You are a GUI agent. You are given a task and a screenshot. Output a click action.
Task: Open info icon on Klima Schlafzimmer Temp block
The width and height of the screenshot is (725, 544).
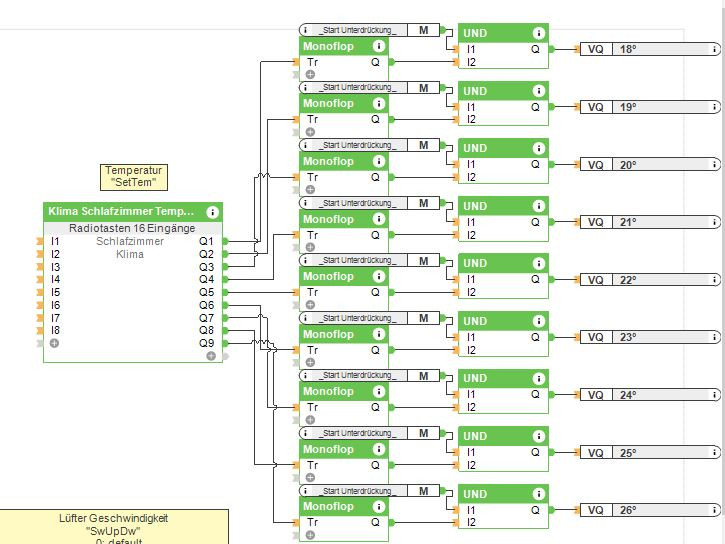click(x=212, y=212)
